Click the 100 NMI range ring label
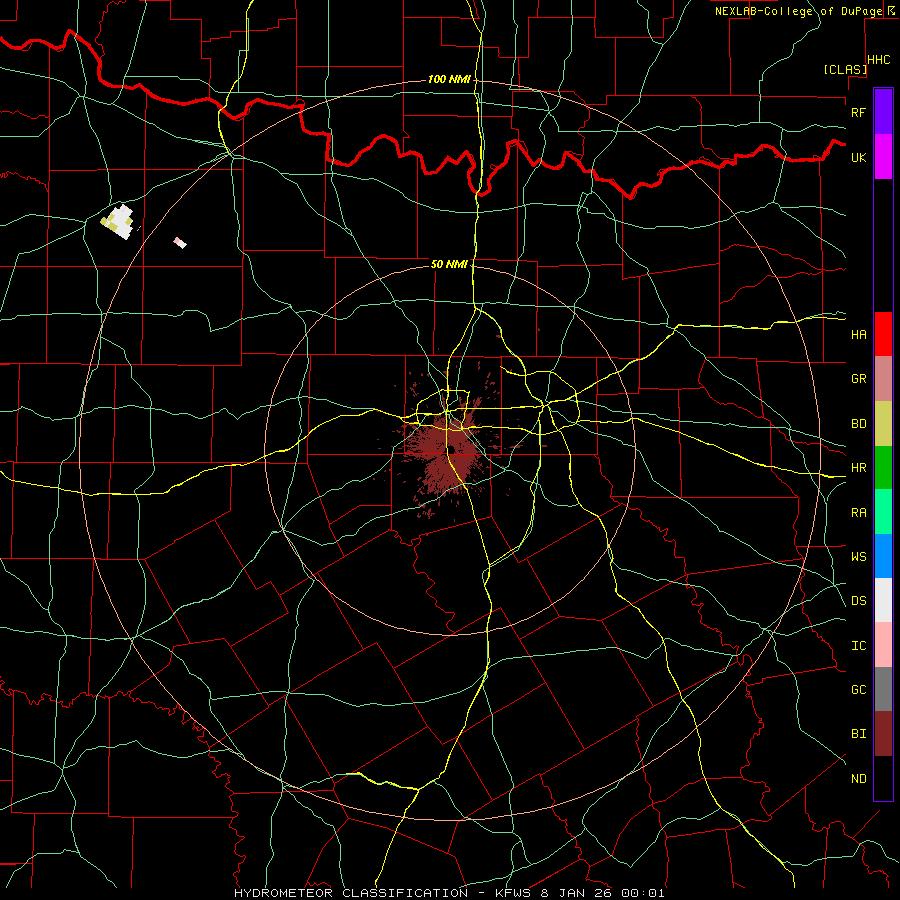This screenshot has width=900, height=900. point(449,79)
